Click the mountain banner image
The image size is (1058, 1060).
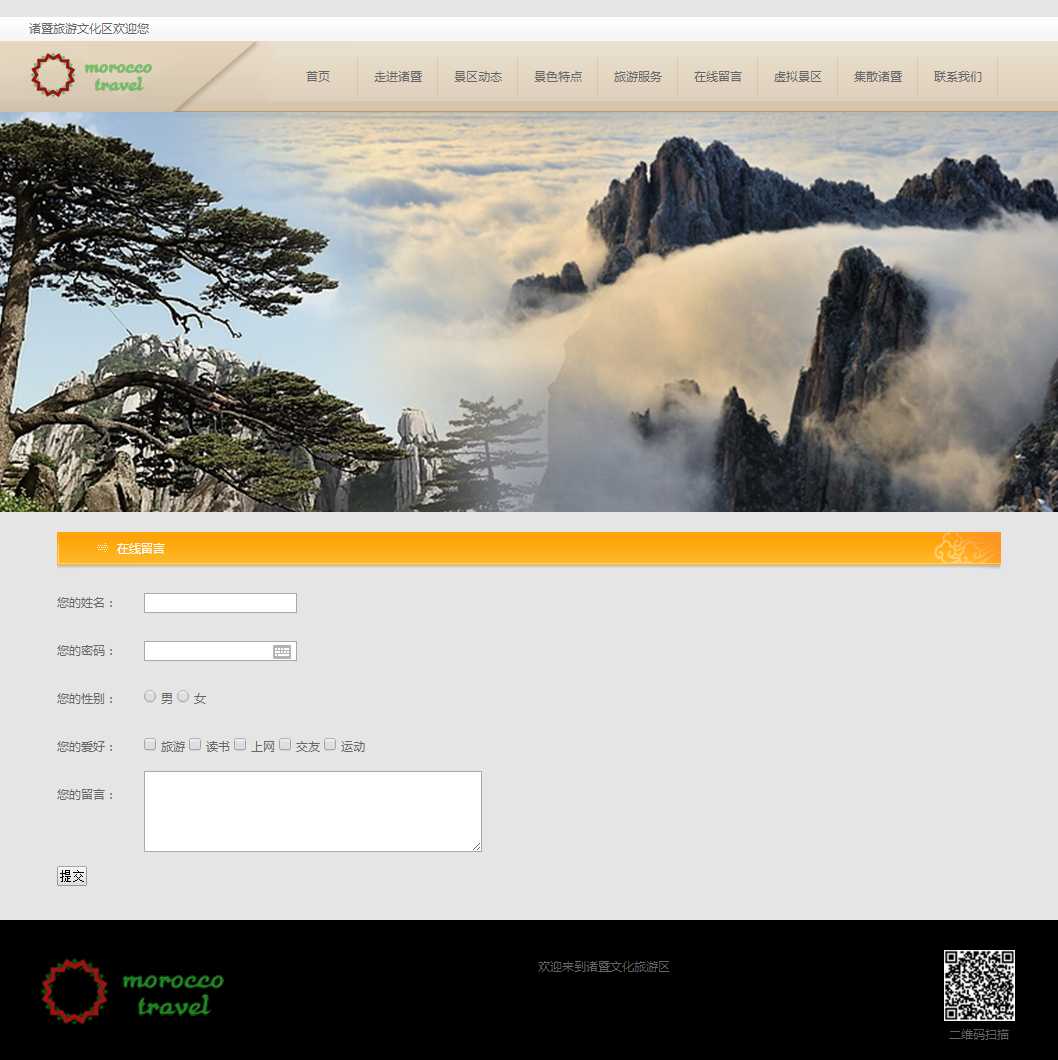coord(529,311)
